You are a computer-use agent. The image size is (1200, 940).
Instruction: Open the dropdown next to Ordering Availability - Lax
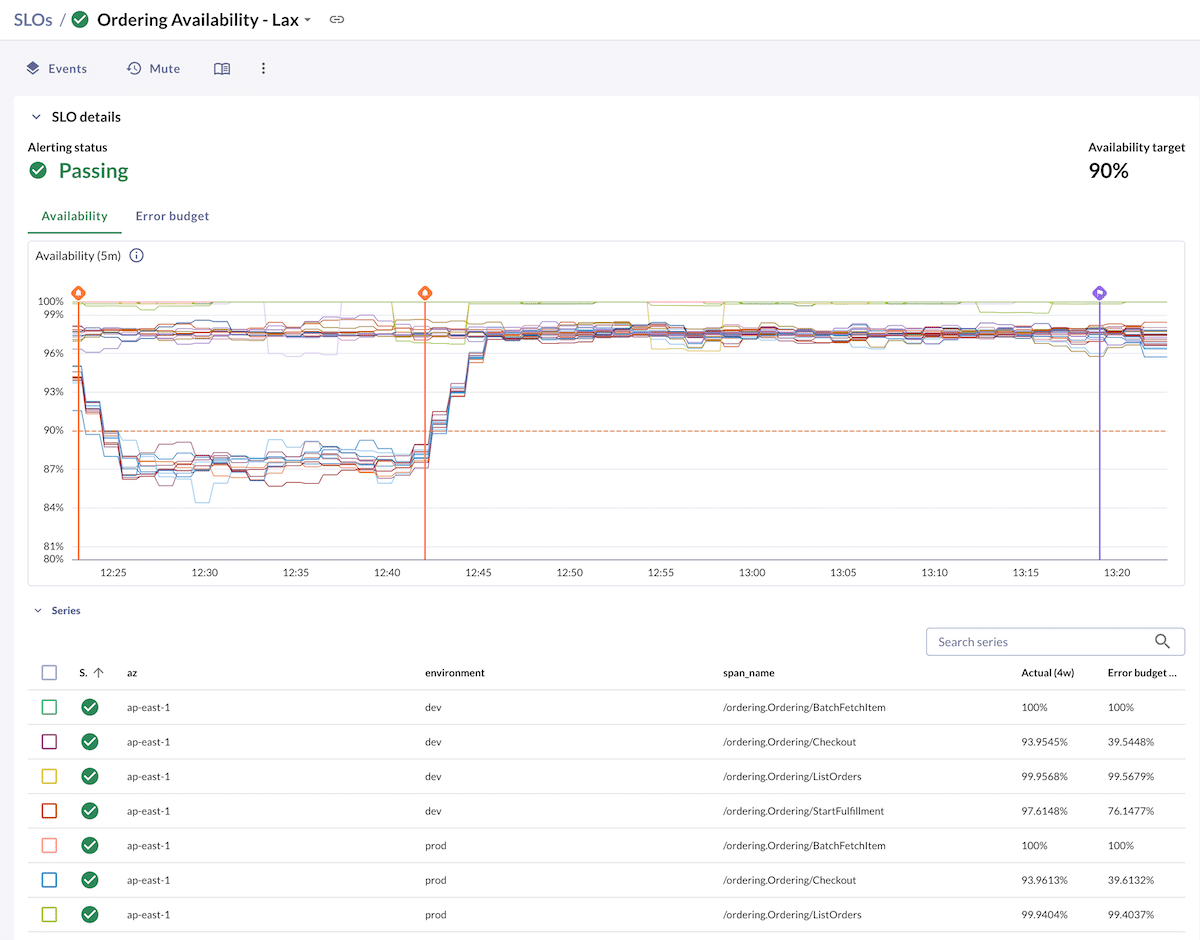click(x=309, y=19)
